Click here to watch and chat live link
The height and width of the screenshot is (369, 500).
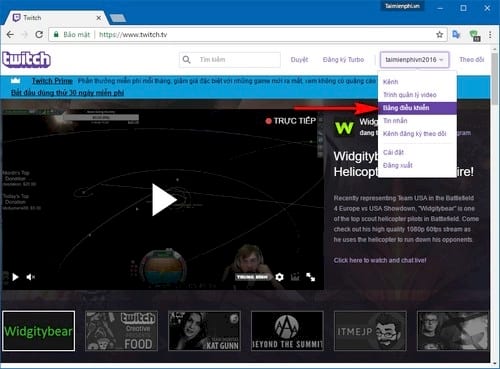tap(380, 260)
